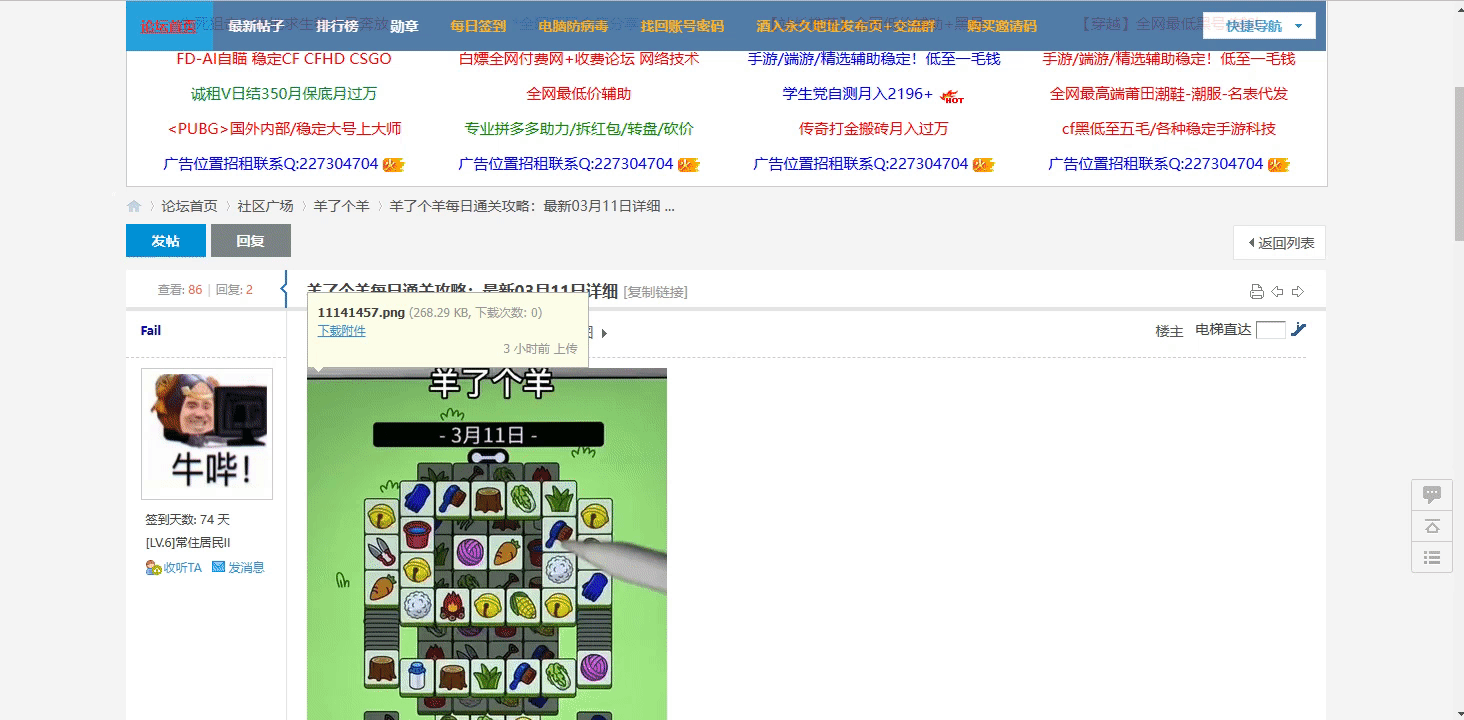Go to previous thread with left arrow
Viewport: 1464px width, 720px height.
tap(1277, 292)
